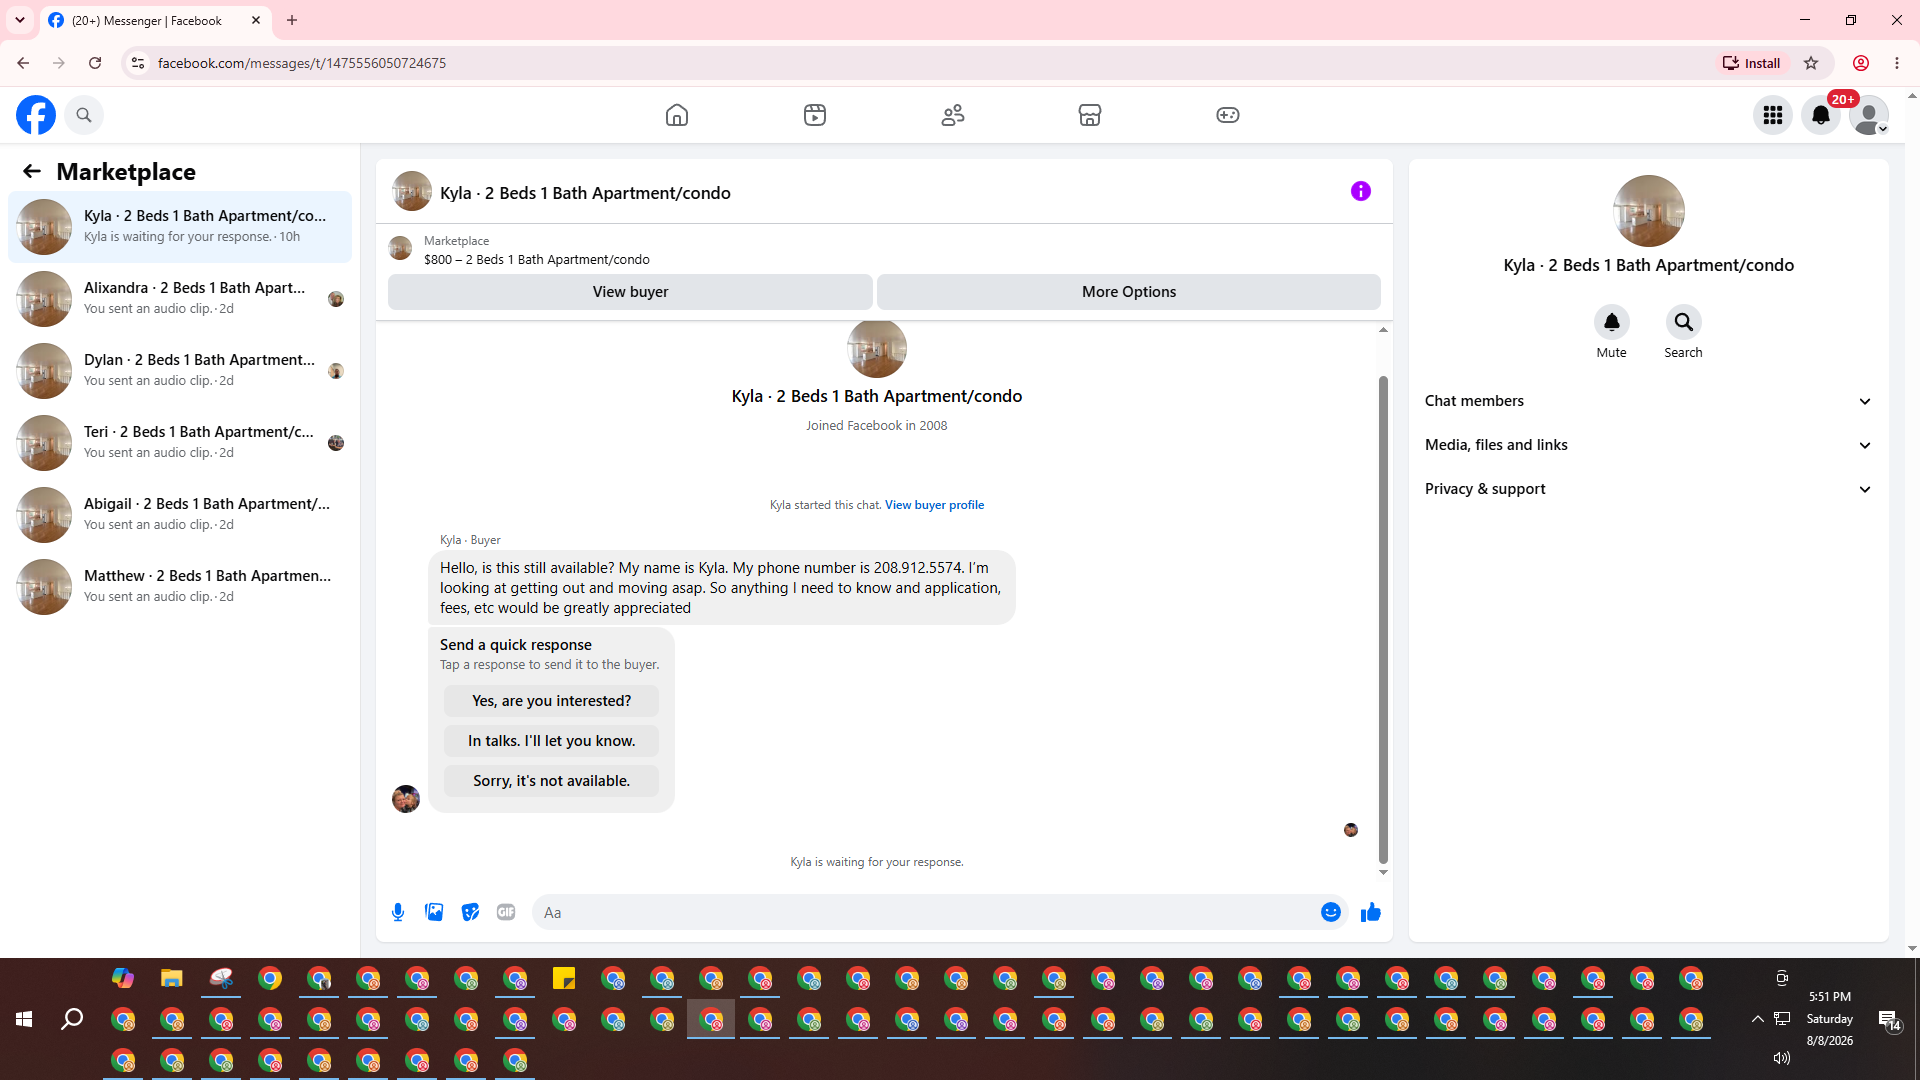Open Windows taskbar search
Screen dimensions: 1920x1080
(x=72, y=1019)
